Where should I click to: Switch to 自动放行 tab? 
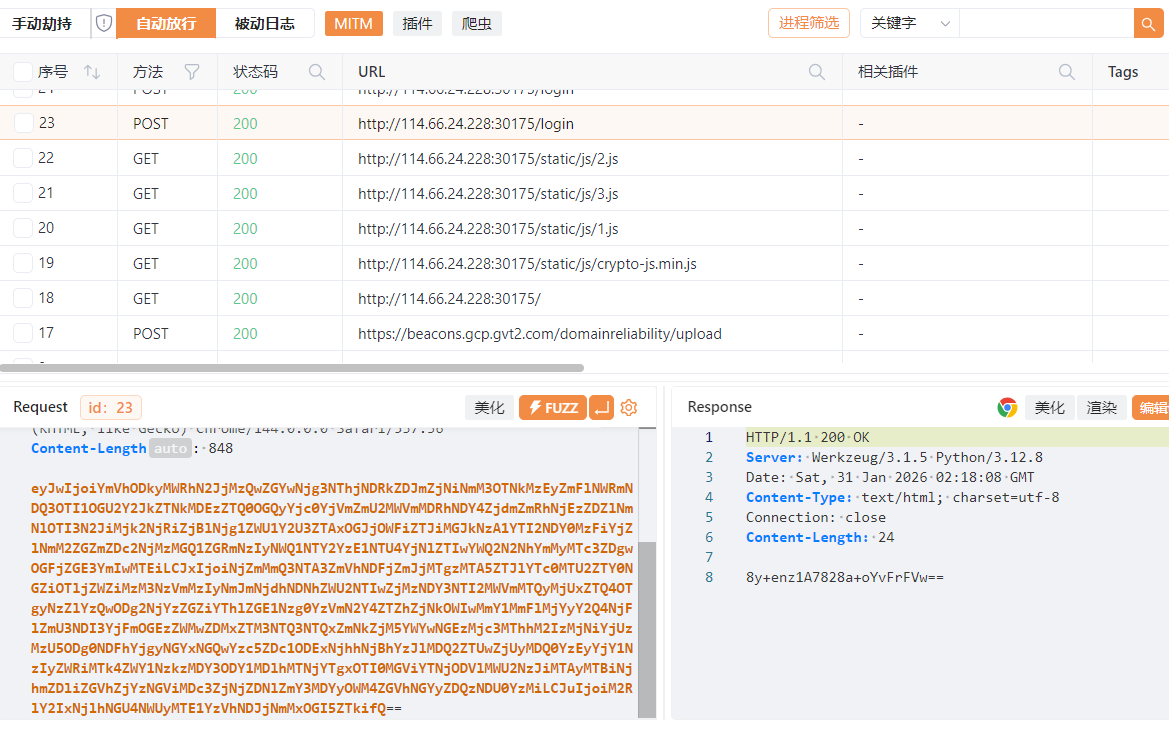pos(166,23)
